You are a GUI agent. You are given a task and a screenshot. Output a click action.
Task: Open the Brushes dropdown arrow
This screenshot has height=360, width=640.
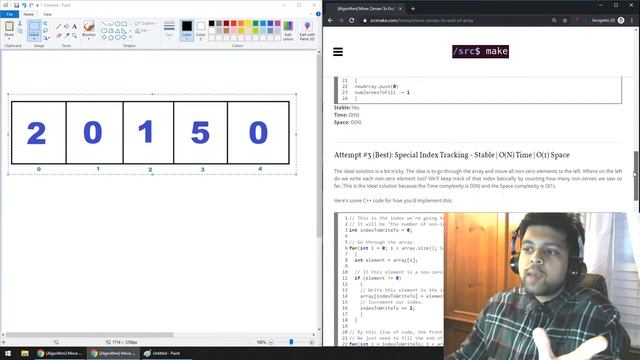[89, 38]
